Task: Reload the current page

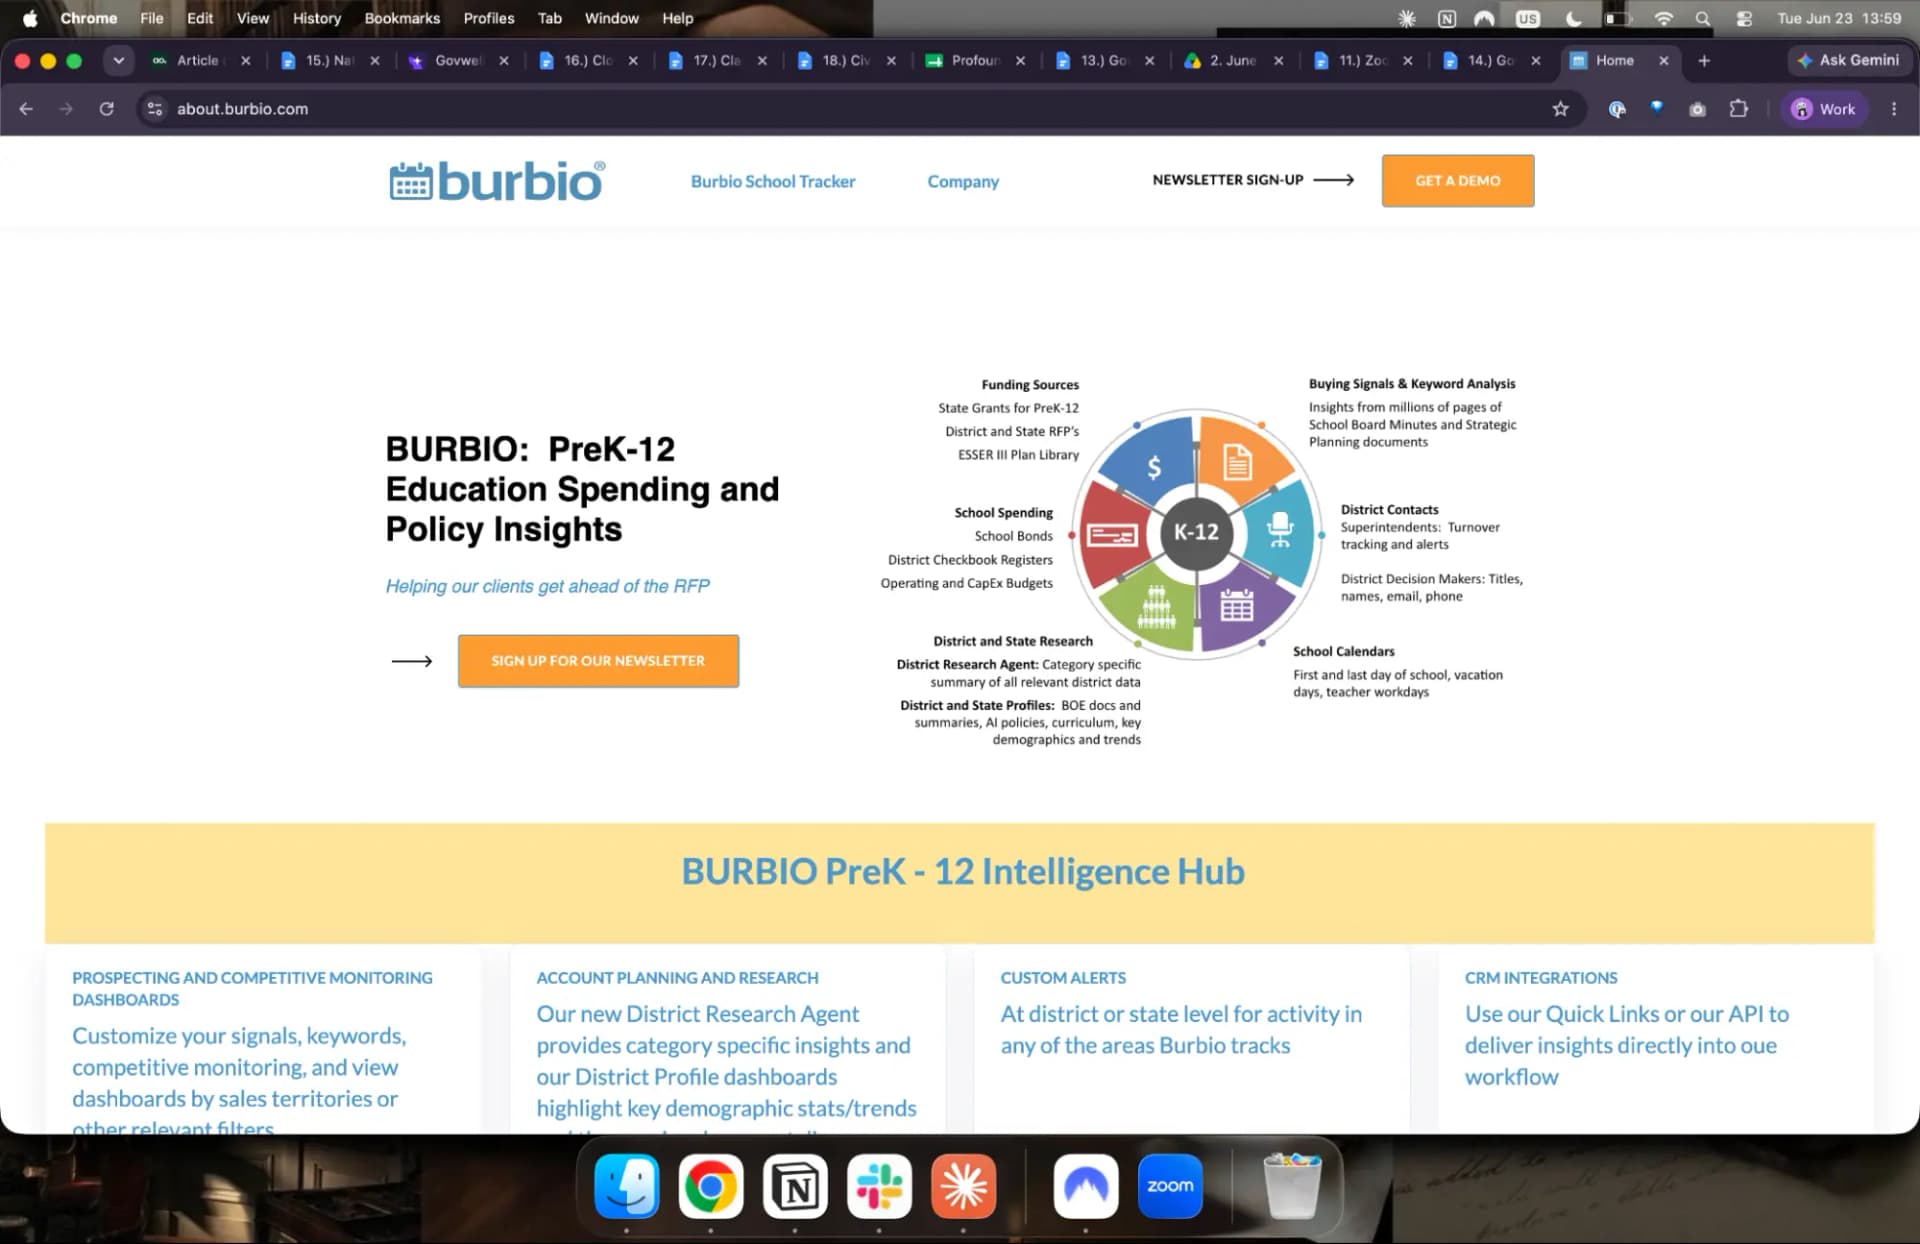Action: click(107, 109)
